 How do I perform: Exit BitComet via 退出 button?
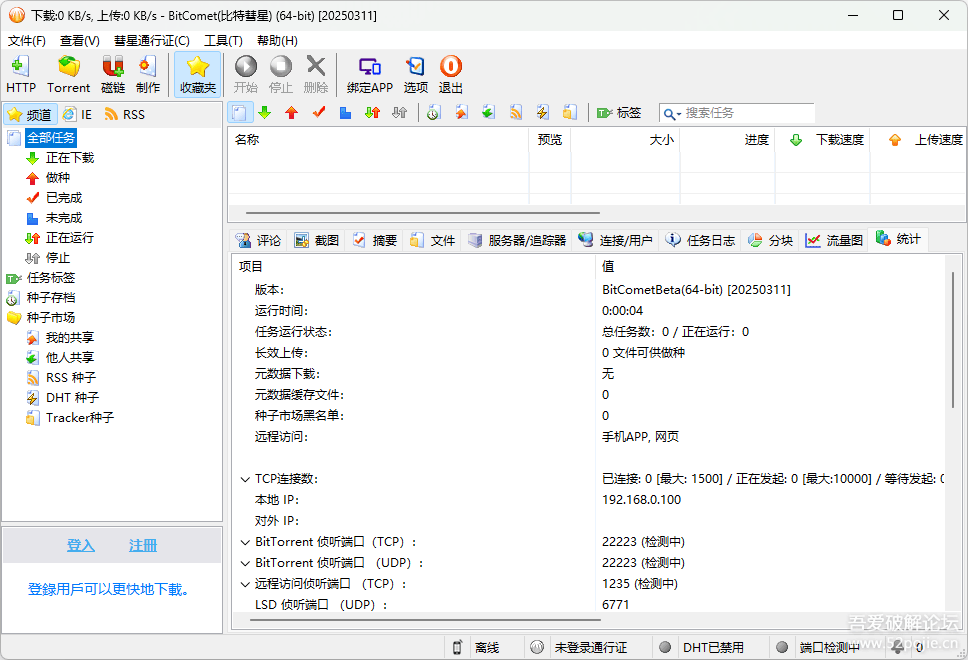point(451,74)
